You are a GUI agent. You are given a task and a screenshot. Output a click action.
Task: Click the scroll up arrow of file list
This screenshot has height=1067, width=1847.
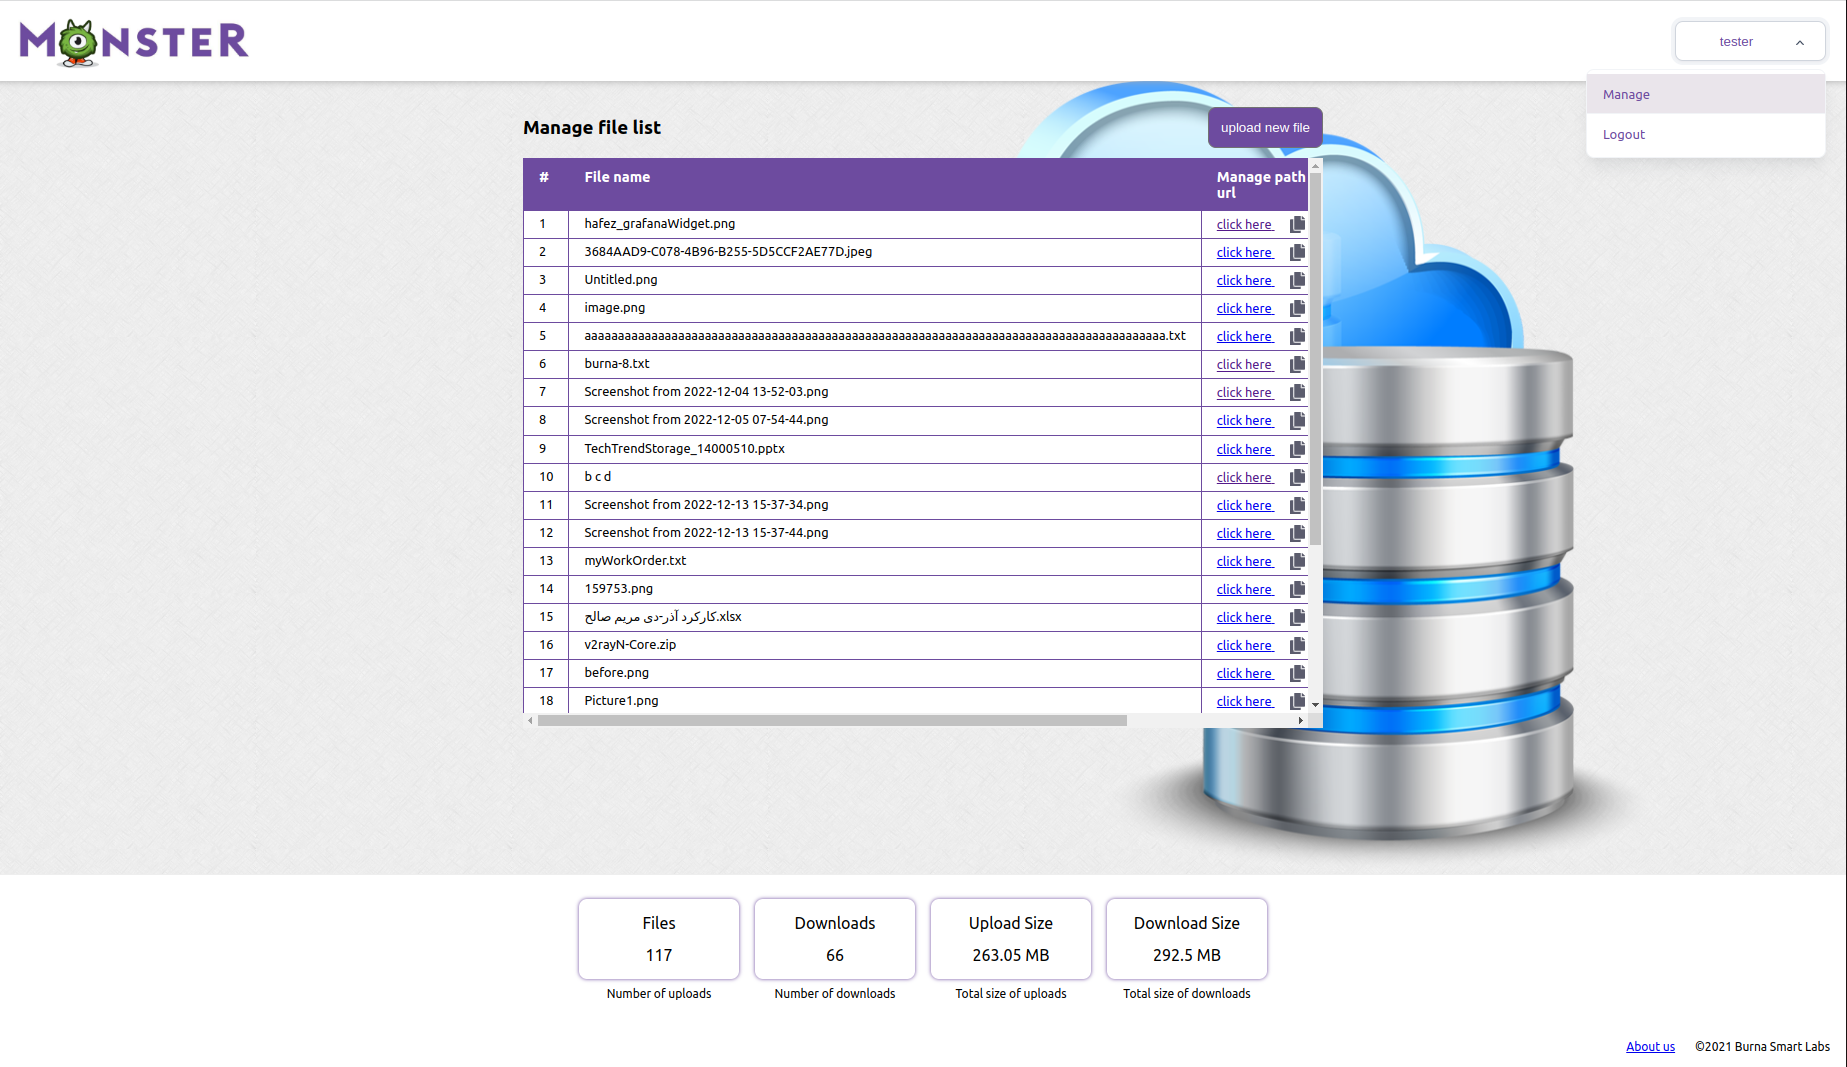tap(1316, 165)
